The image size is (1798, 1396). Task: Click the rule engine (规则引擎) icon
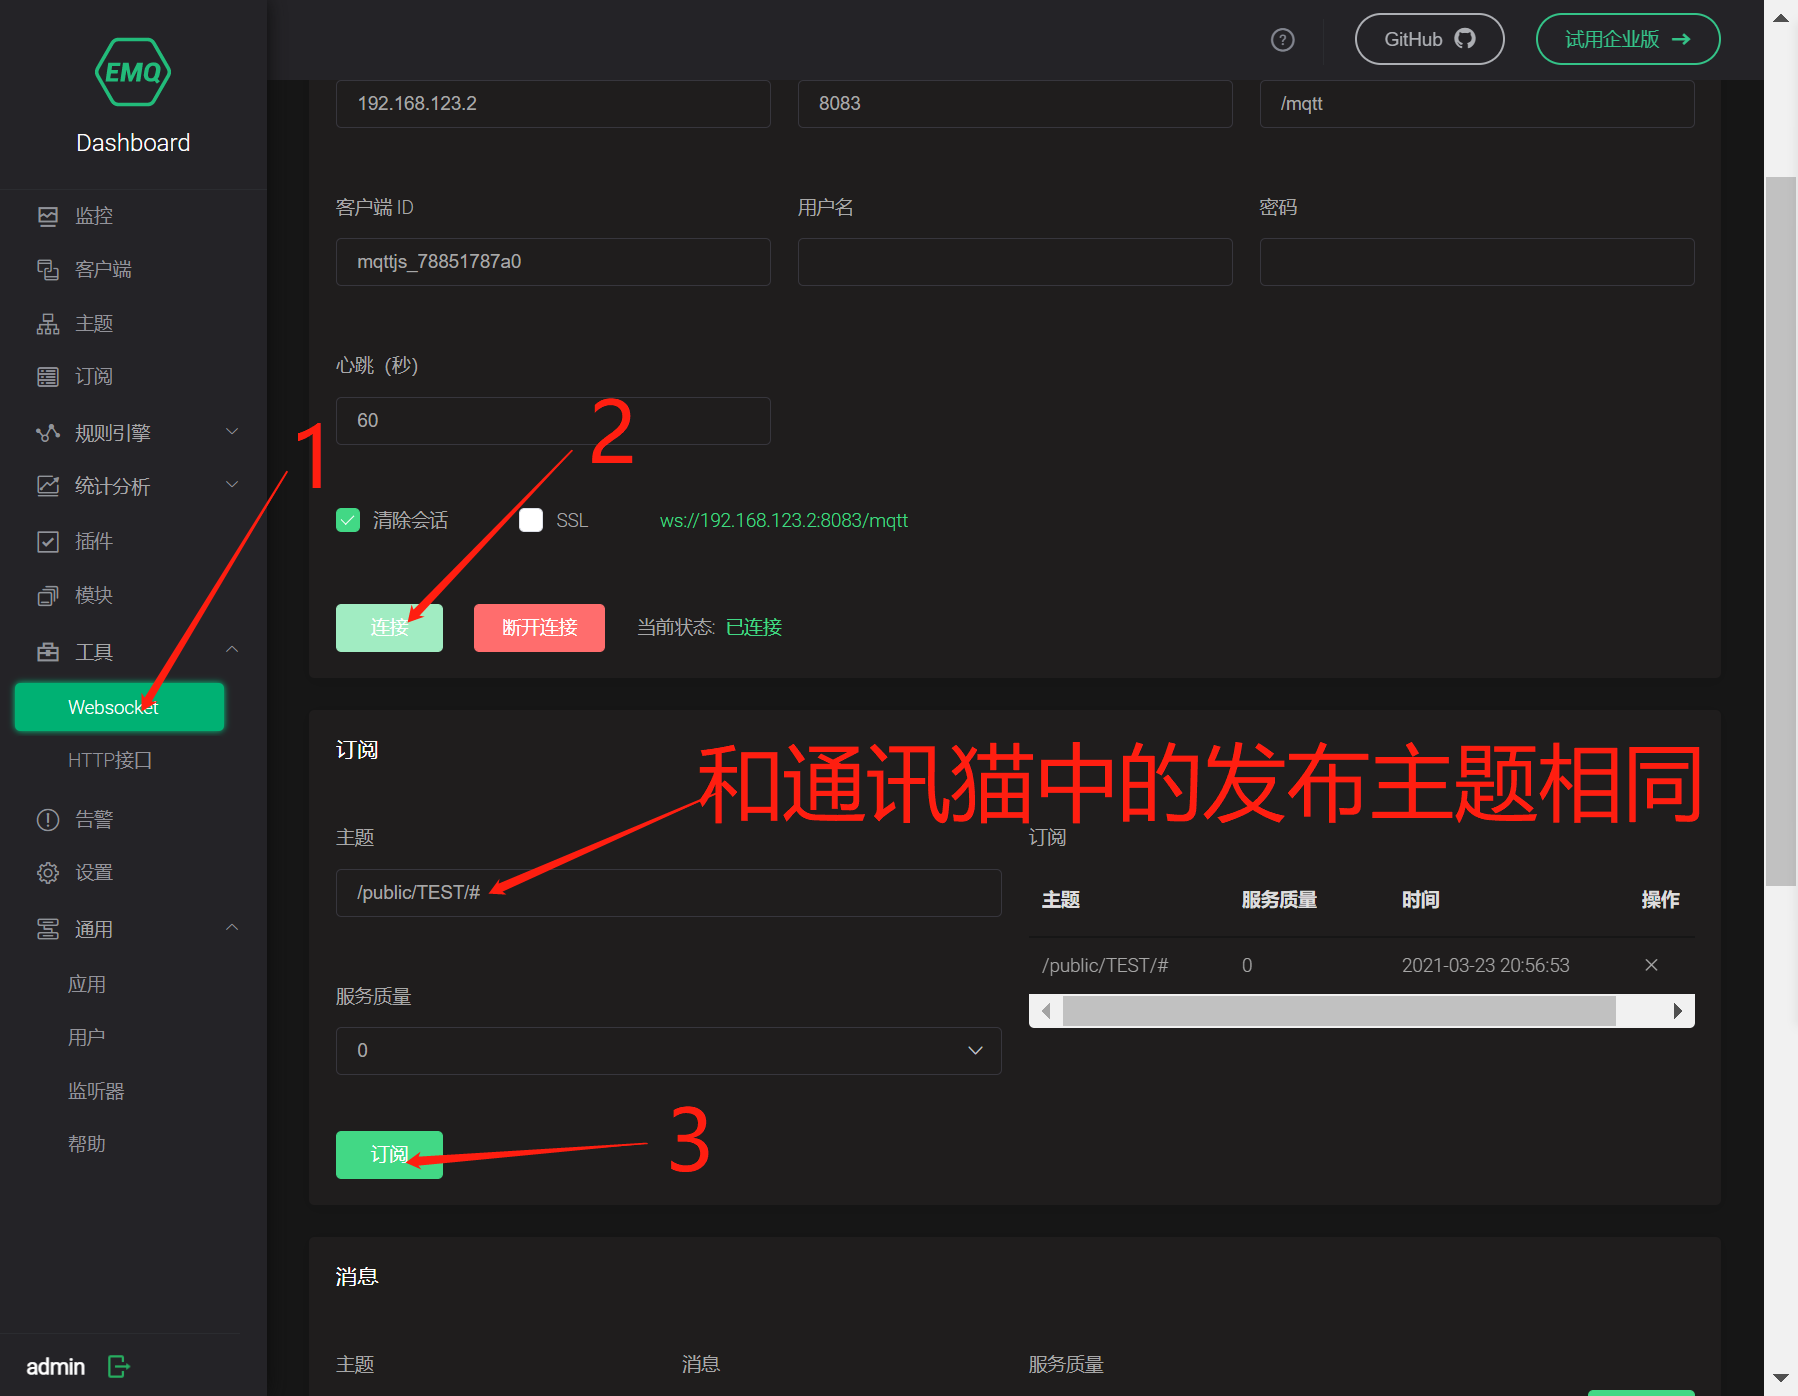(48, 433)
